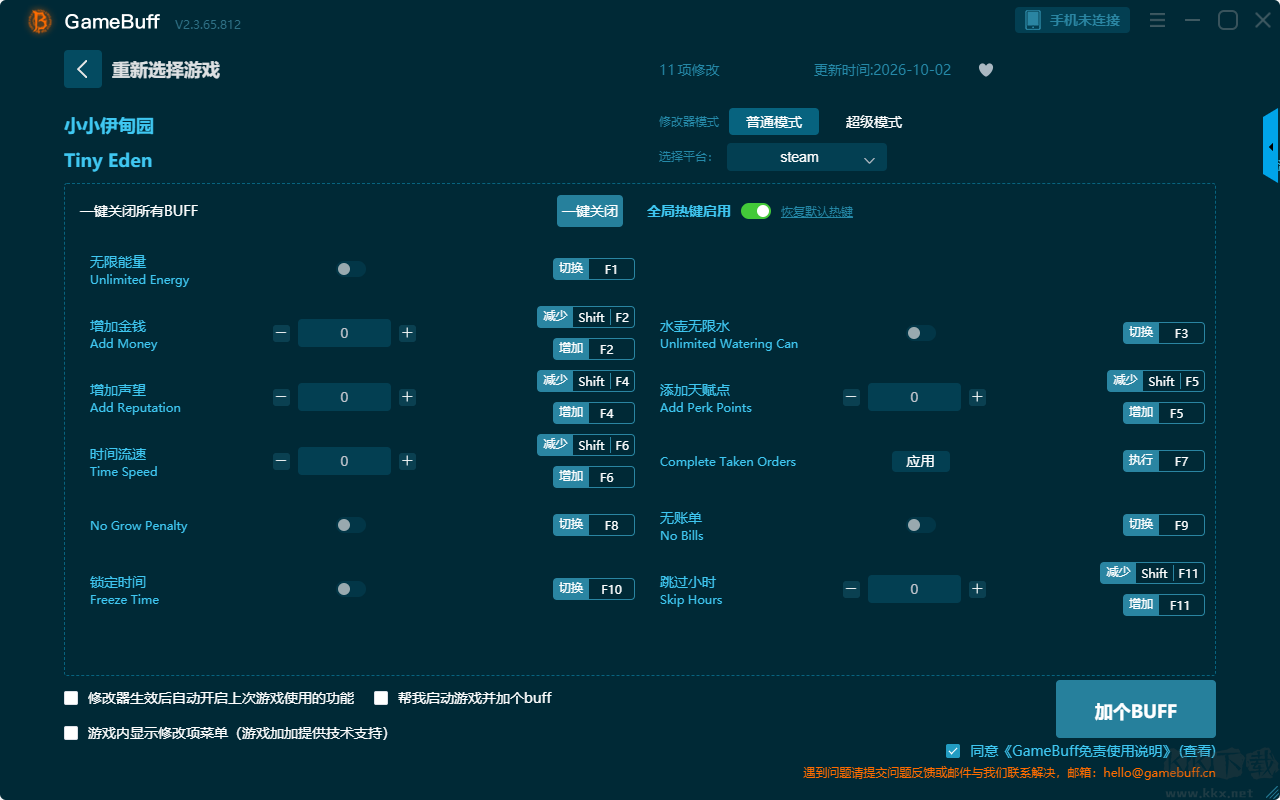
Task: Click the heart favorite icon
Action: coord(986,70)
